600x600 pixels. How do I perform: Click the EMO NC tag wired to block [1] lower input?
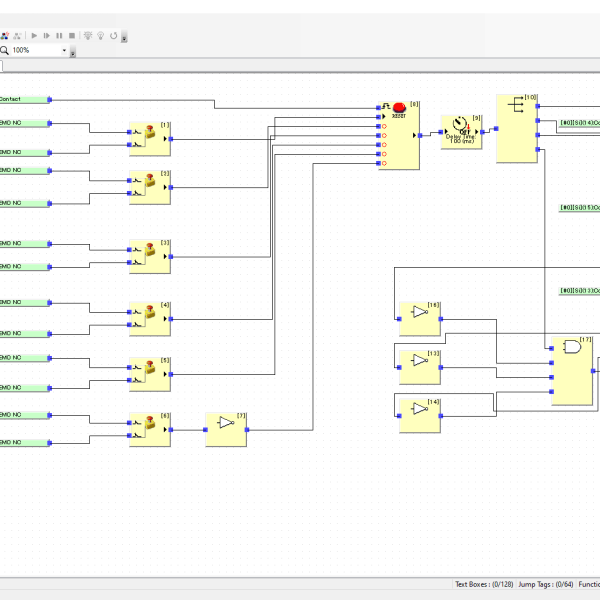point(25,153)
